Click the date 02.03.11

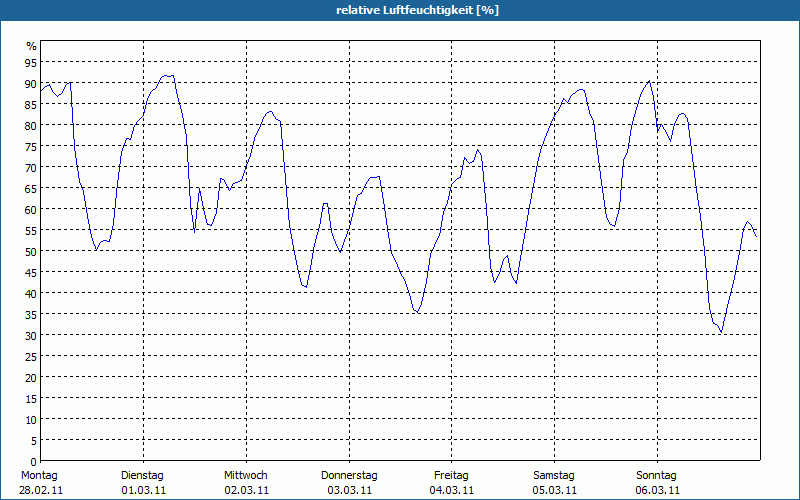click(246, 490)
